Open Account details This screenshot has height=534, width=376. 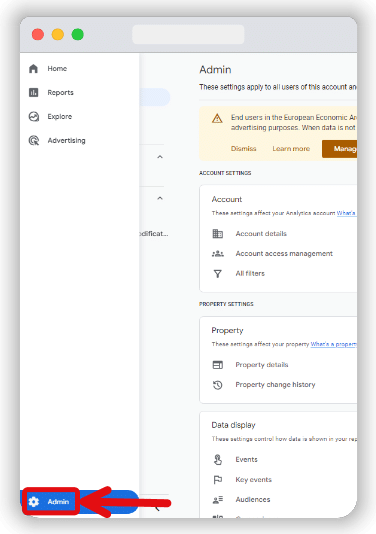click(x=261, y=234)
